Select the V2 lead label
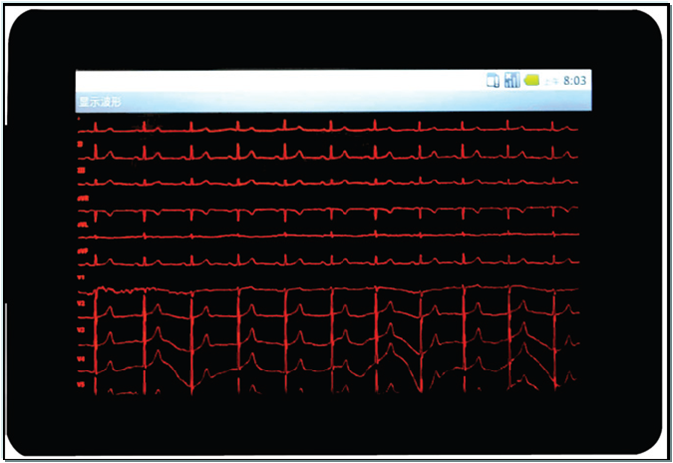 coord(81,304)
